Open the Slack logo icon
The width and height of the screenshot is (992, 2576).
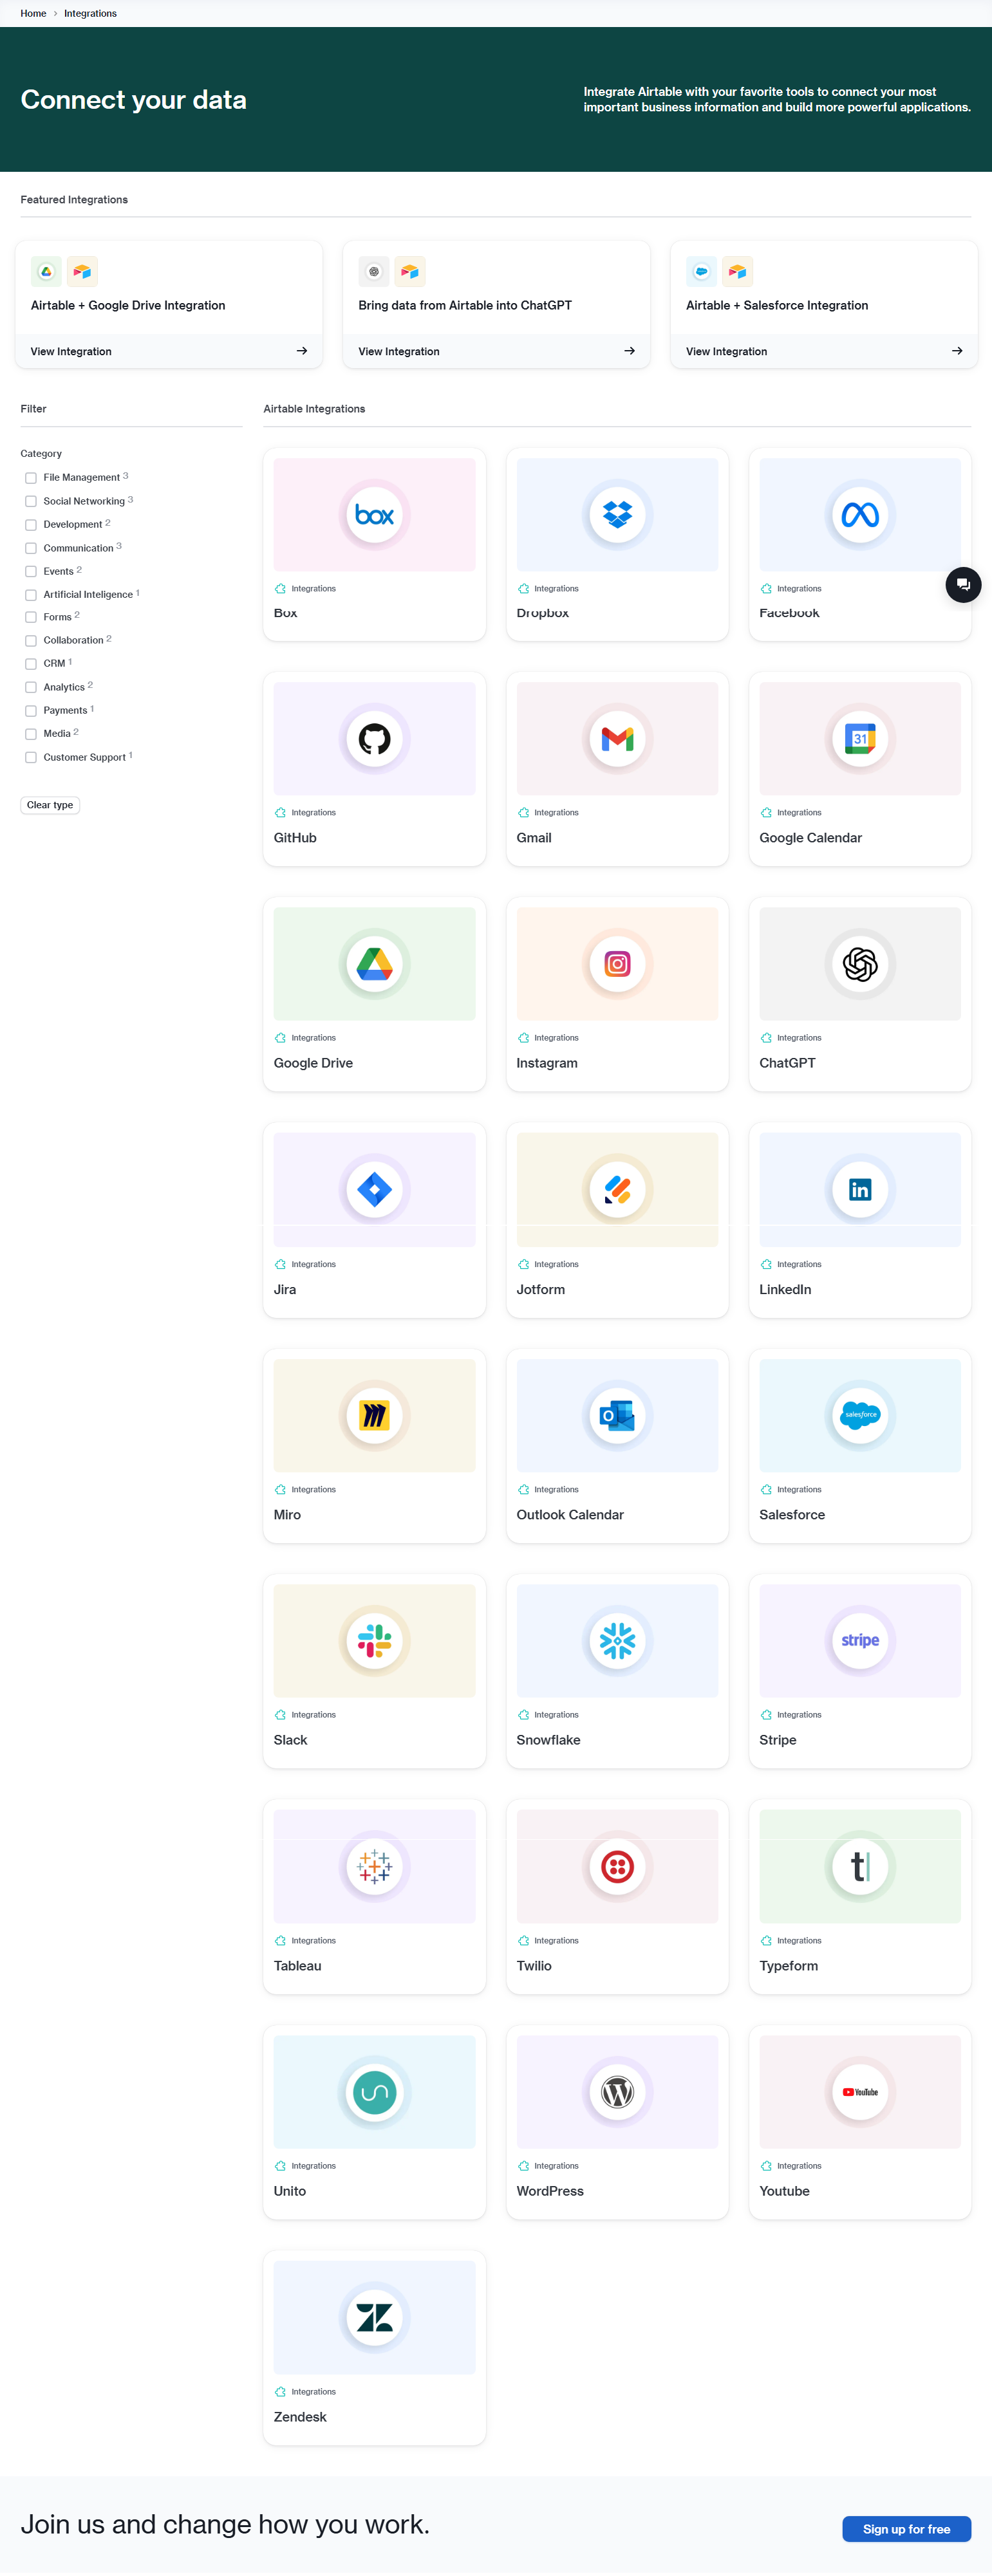click(x=374, y=1641)
